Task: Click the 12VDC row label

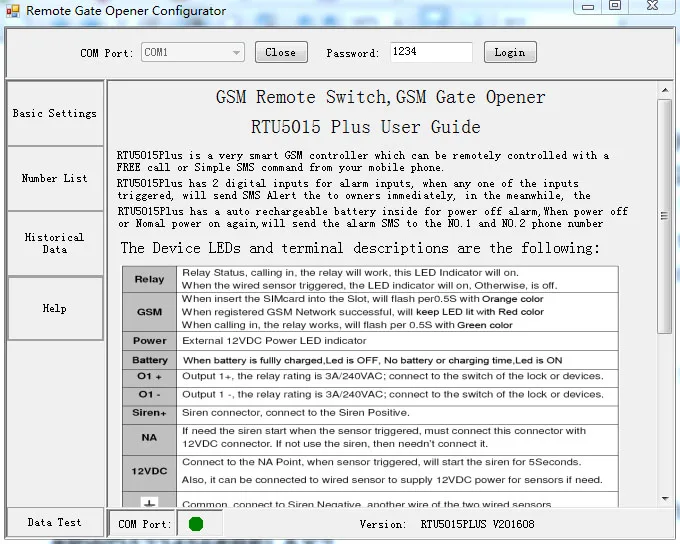Action: tap(149, 472)
